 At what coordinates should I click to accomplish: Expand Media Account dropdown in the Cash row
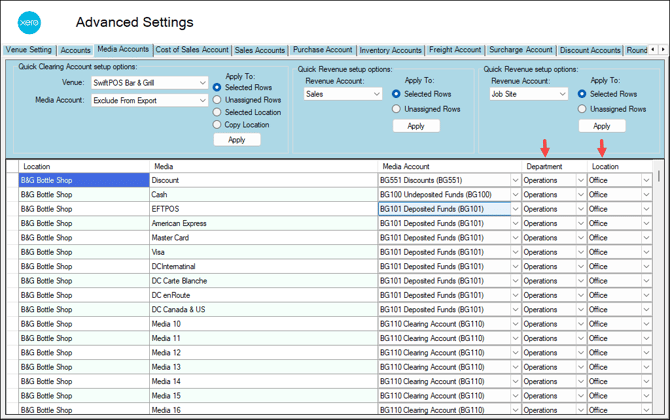515,195
